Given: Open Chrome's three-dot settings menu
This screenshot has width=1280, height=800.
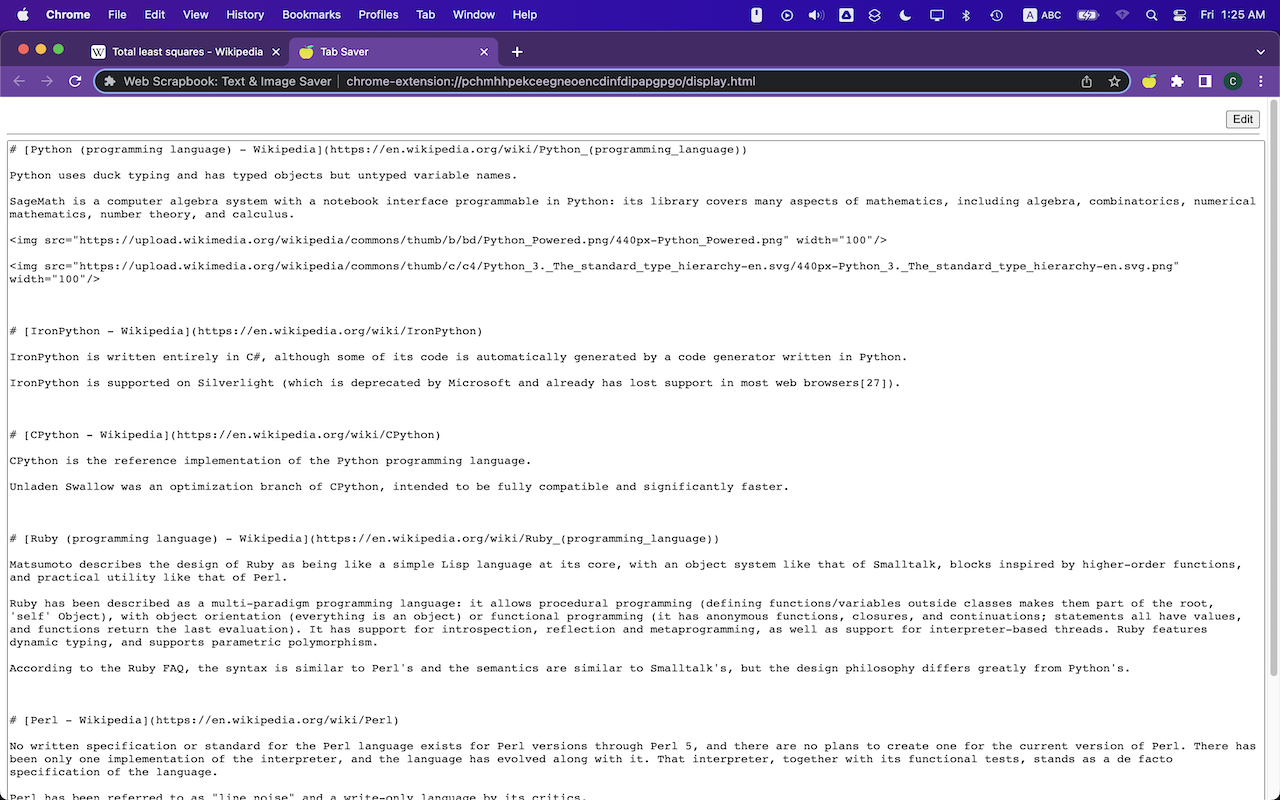Looking at the screenshot, I should click(x=1260, y=81).
